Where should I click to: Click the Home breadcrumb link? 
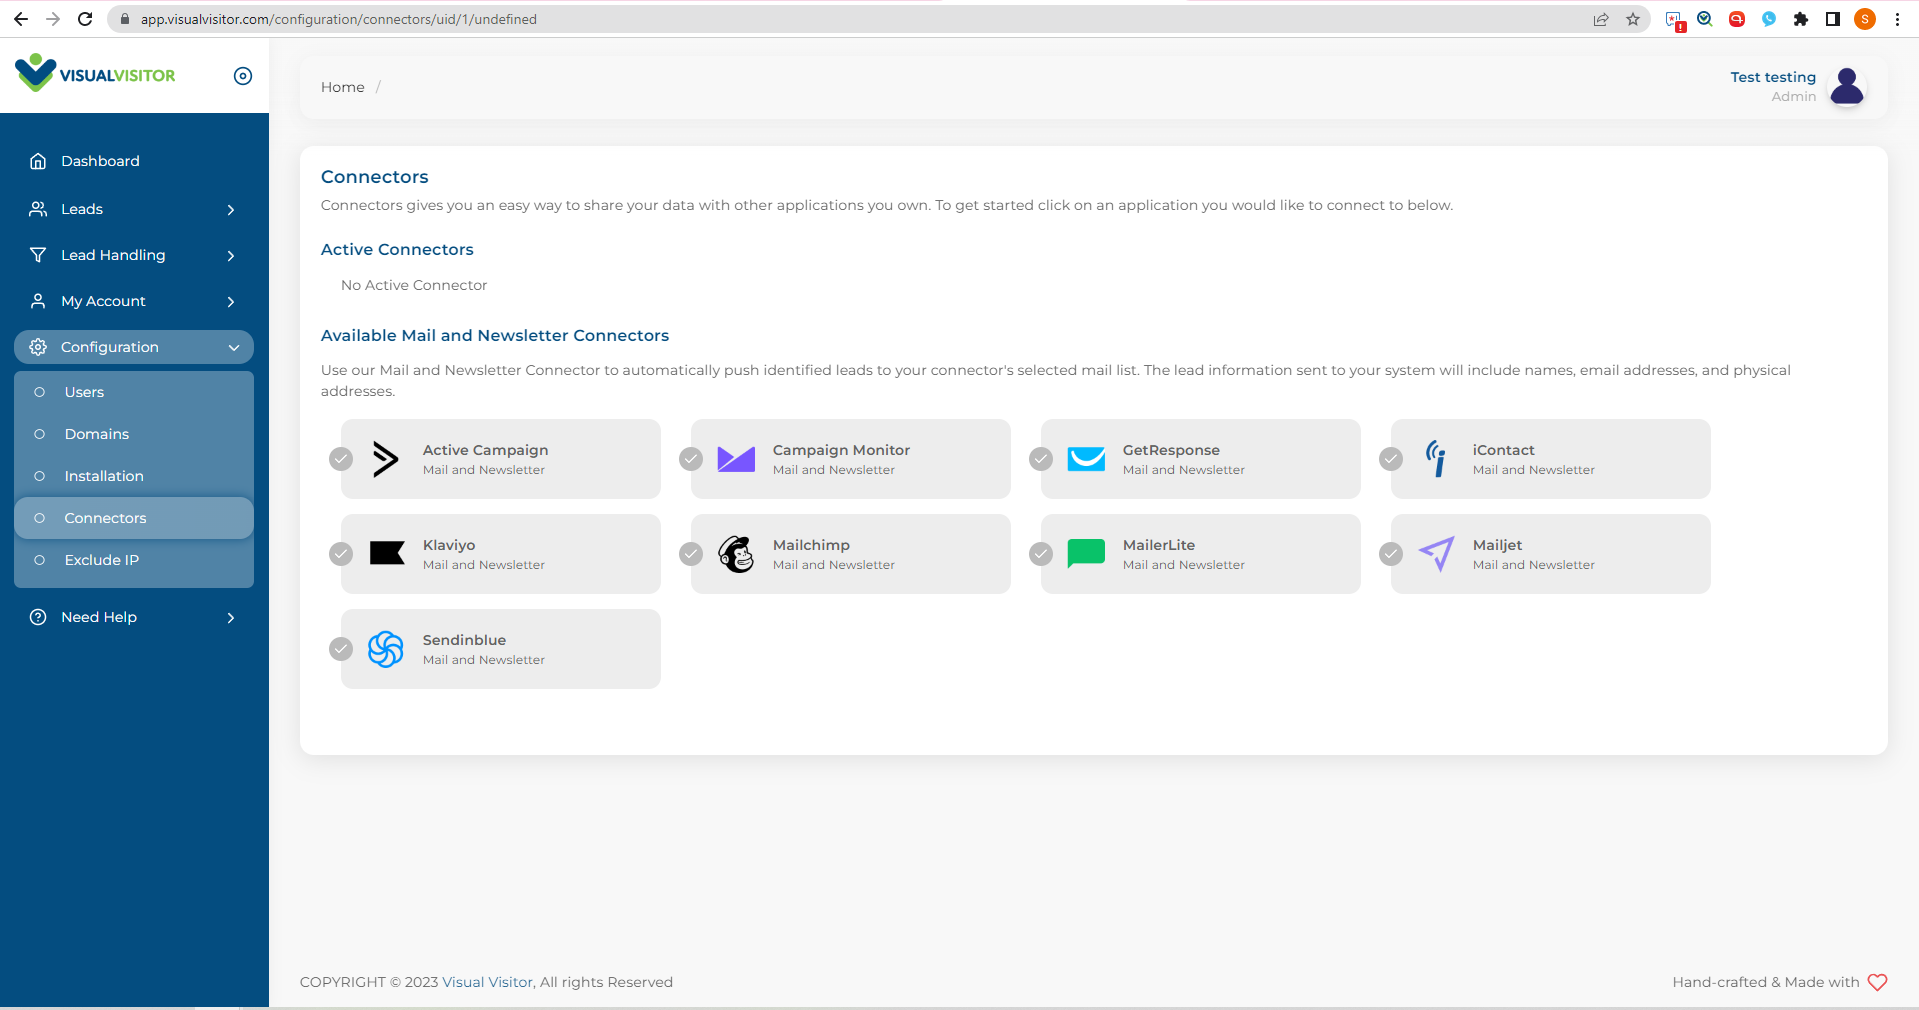(342, 87)
